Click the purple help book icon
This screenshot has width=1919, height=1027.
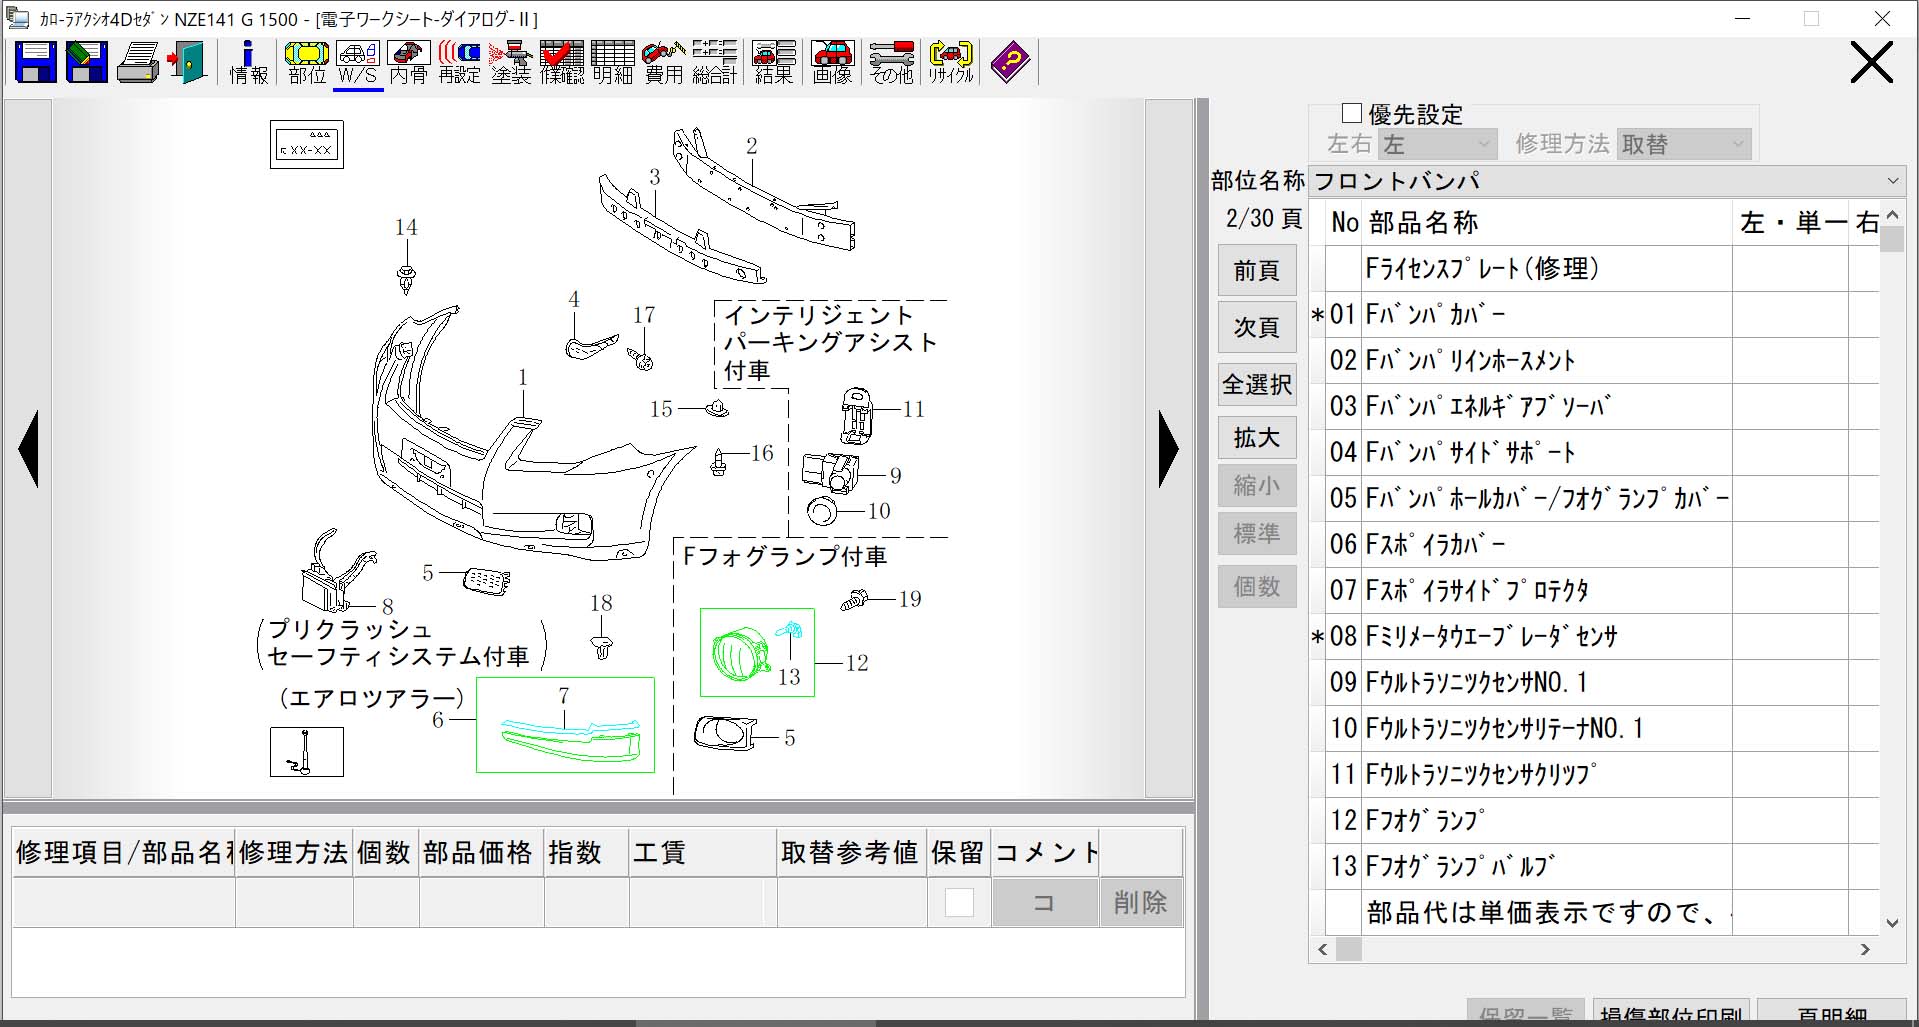1009,62
